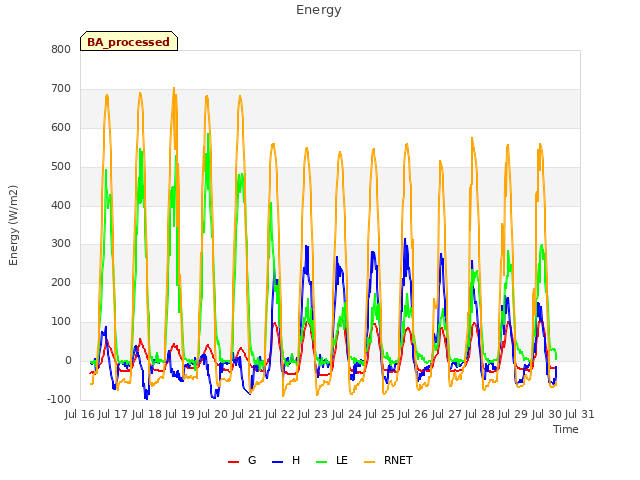Click the highest RNET peak above 700
Image resolution: width=640 pixels, height=480 pixels.
[174, 89]
